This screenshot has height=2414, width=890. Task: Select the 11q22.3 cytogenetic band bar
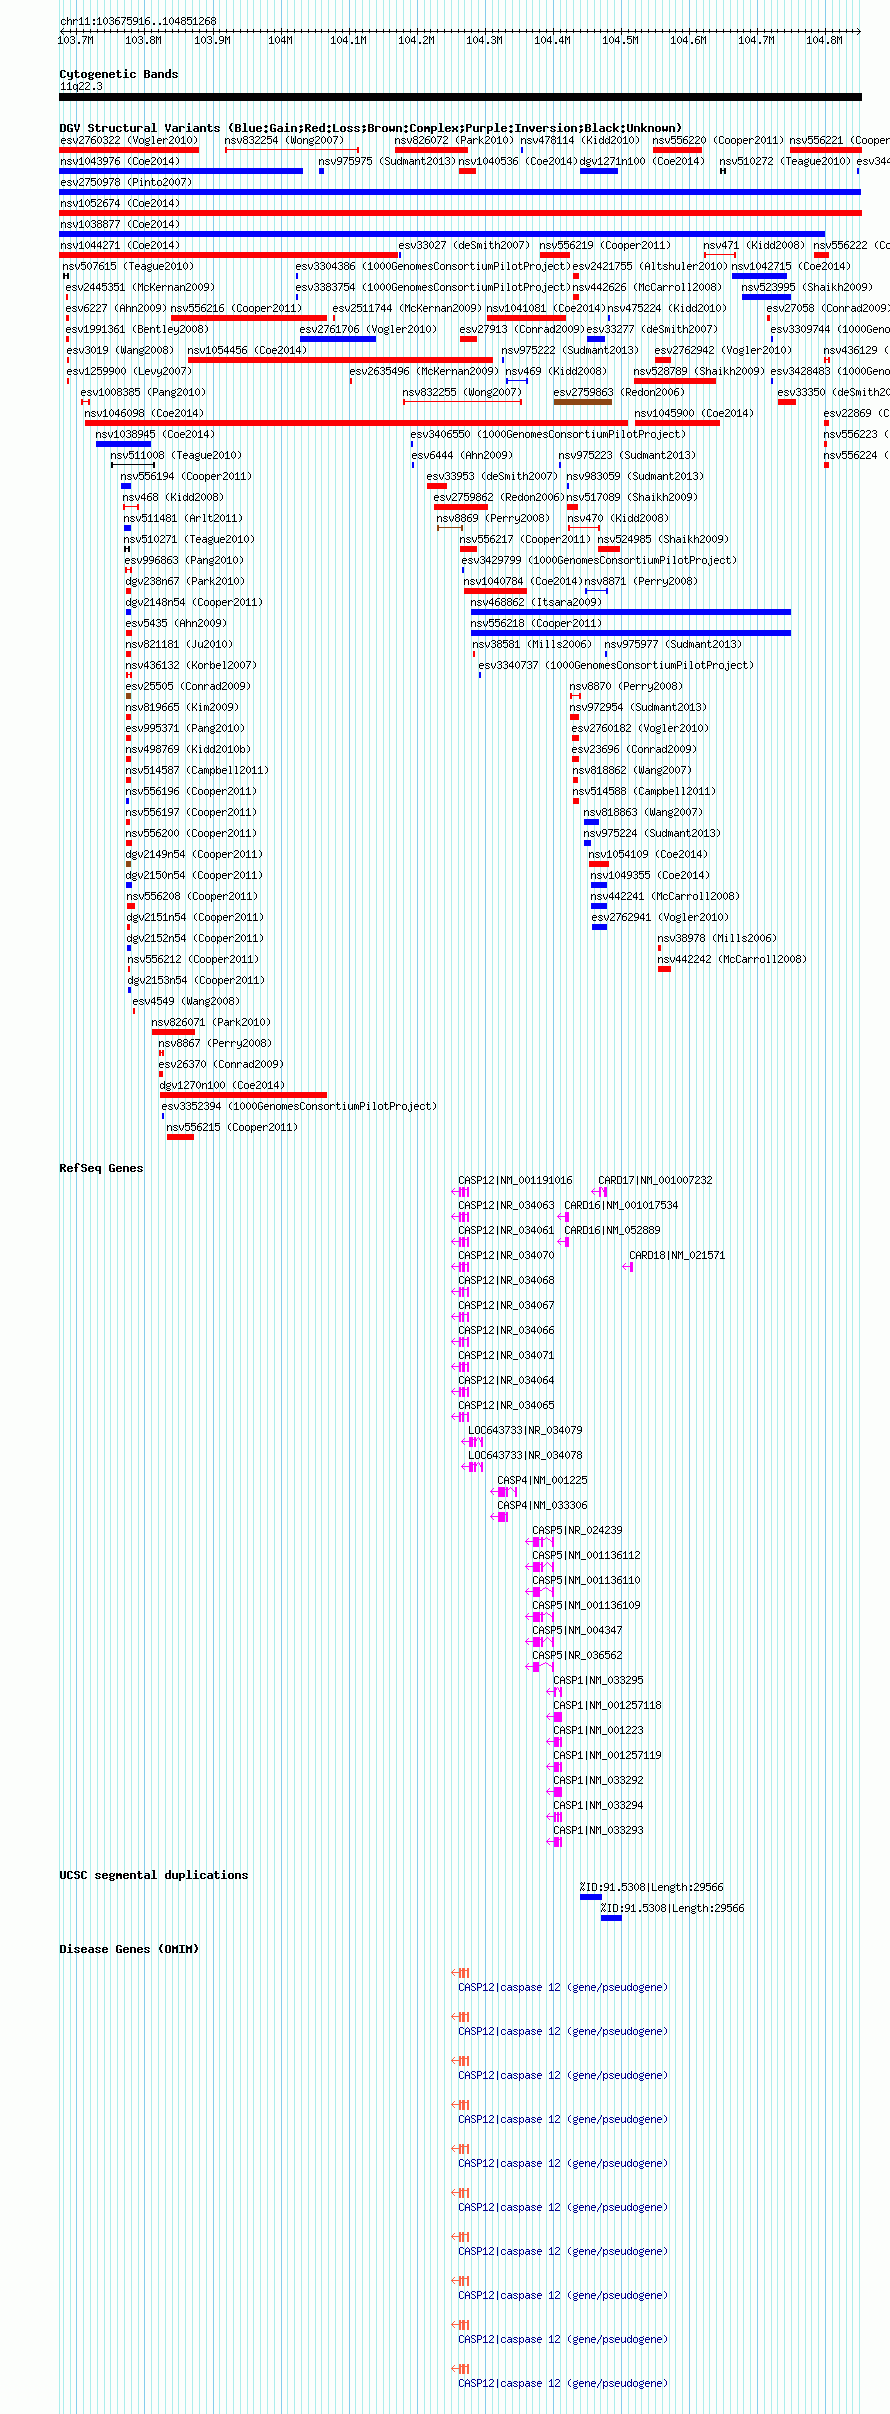(x=460, y=97)
